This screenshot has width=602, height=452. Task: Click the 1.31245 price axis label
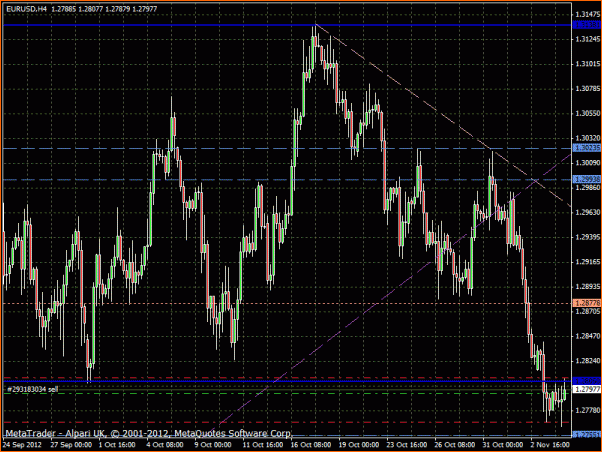tap(587, 39)
